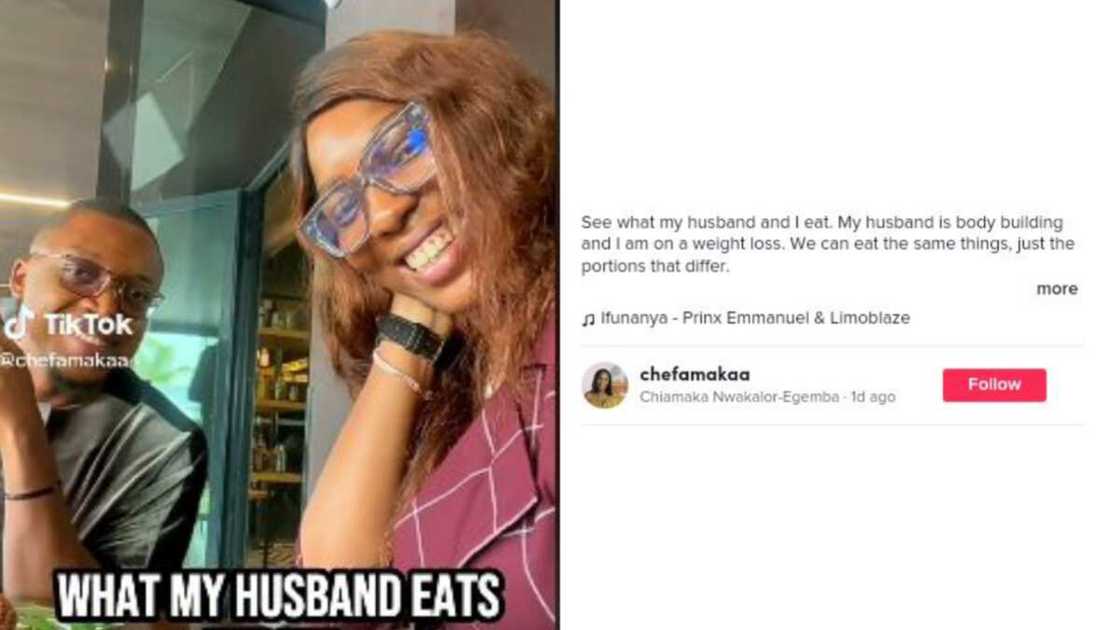Open Ifunanya sound by Prinx Emmanuel
Image resolution: width=1120 pixels, height=630 pixels.
coord(755,318)
